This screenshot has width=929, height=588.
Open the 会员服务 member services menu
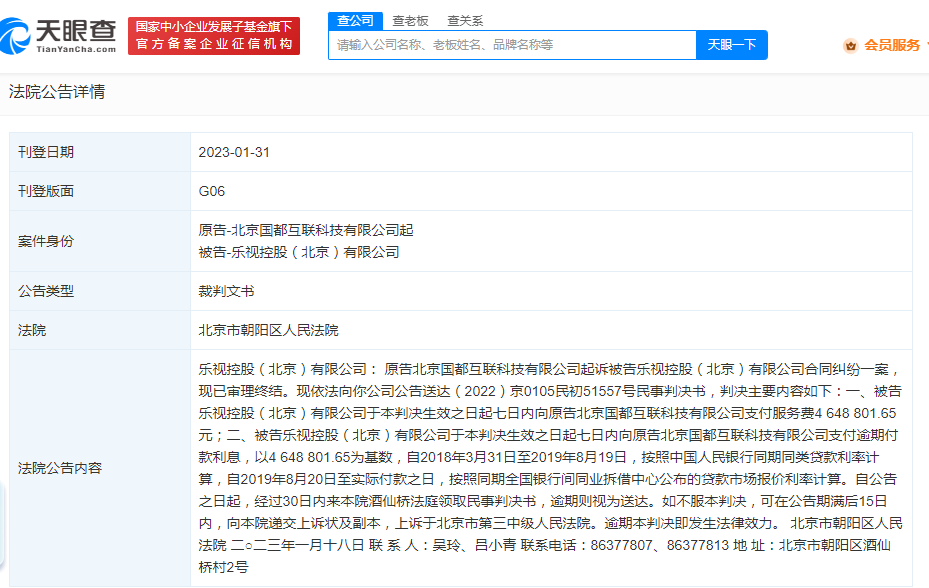coord(891,45)
